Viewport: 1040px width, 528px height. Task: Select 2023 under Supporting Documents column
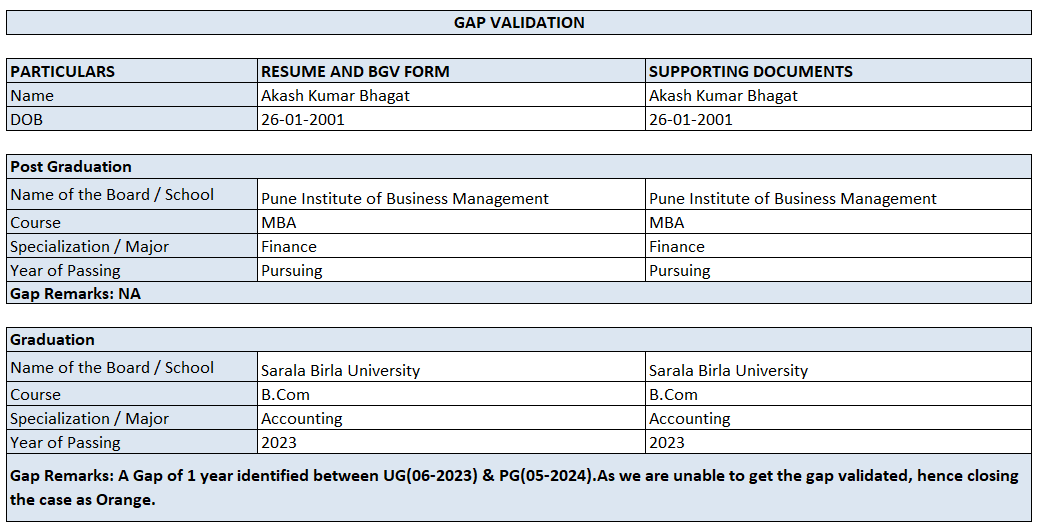point(667,443)
